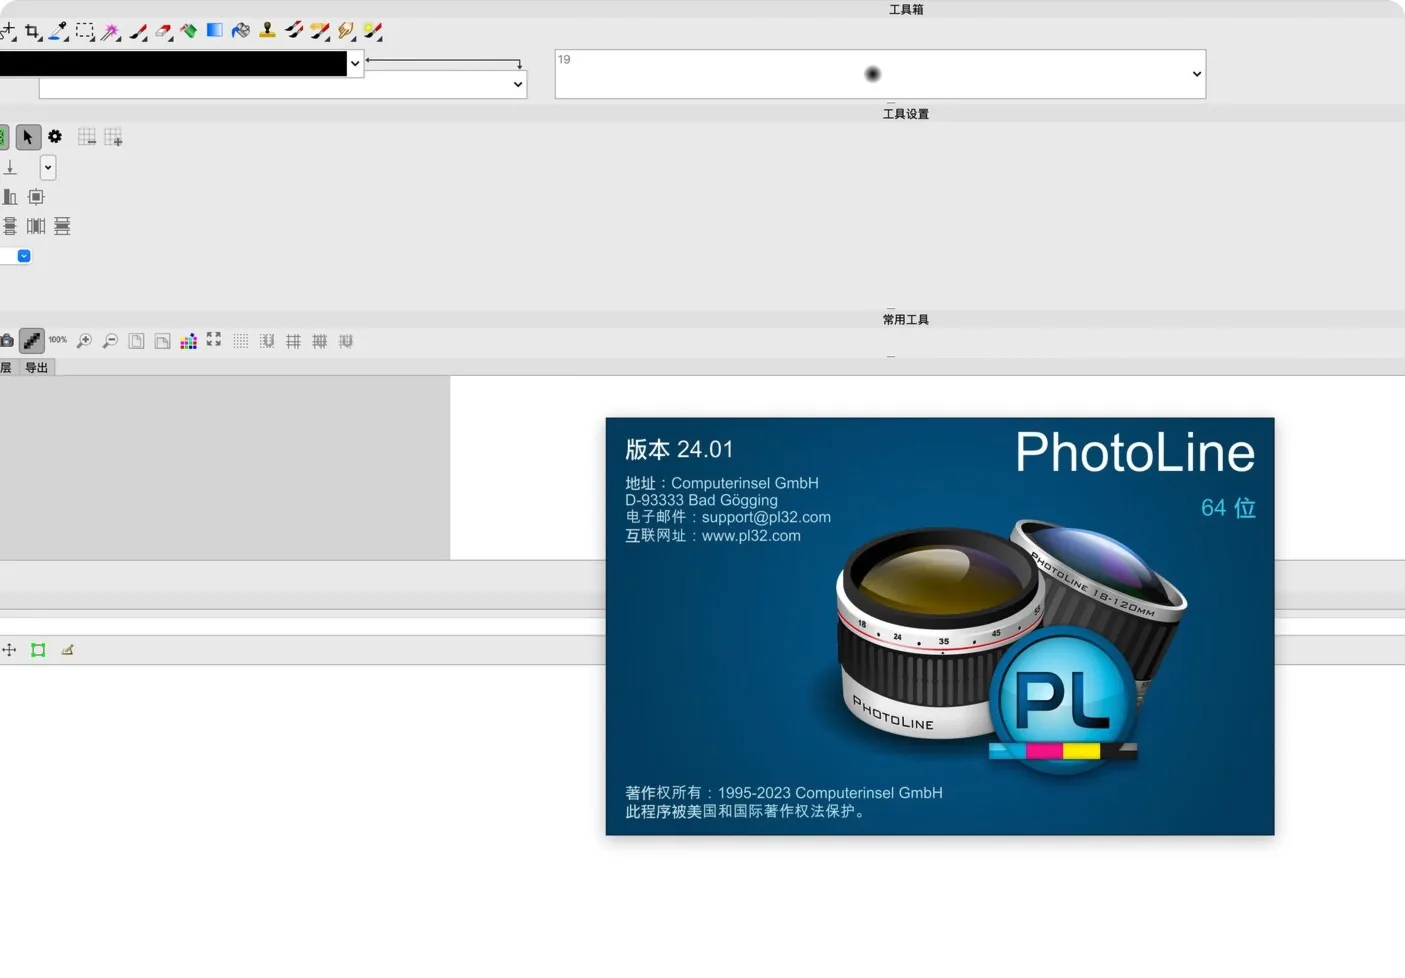Select the Clone Stamp tool

(x=267, y=30)
